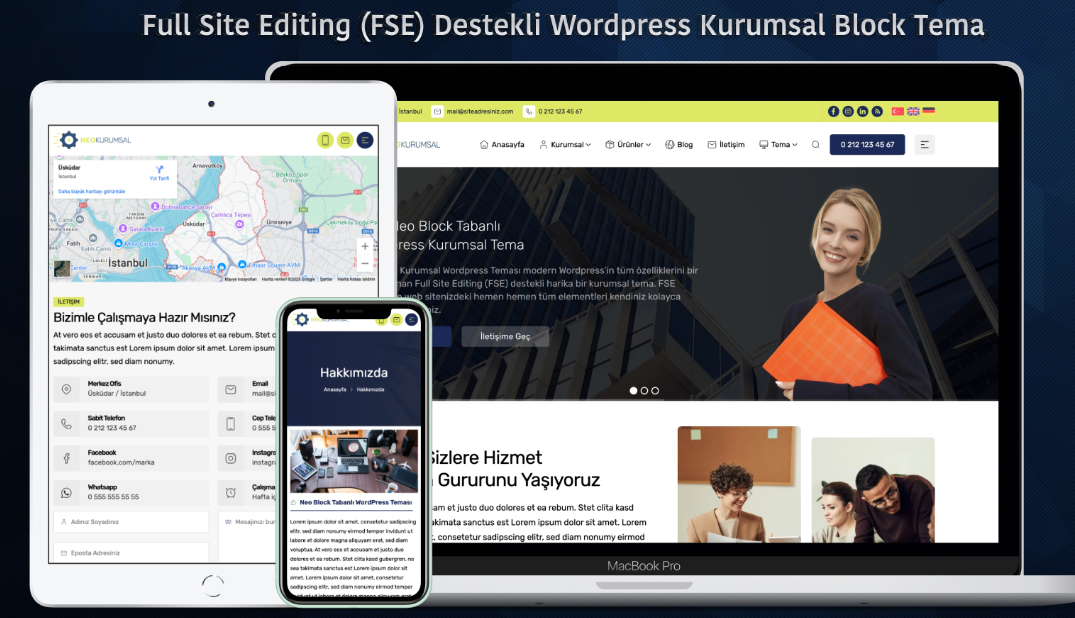This screenshot has width=1075, height=618.
Task: Open the LinkedIn icon in yellow top bar
Action: click(862, 111)
